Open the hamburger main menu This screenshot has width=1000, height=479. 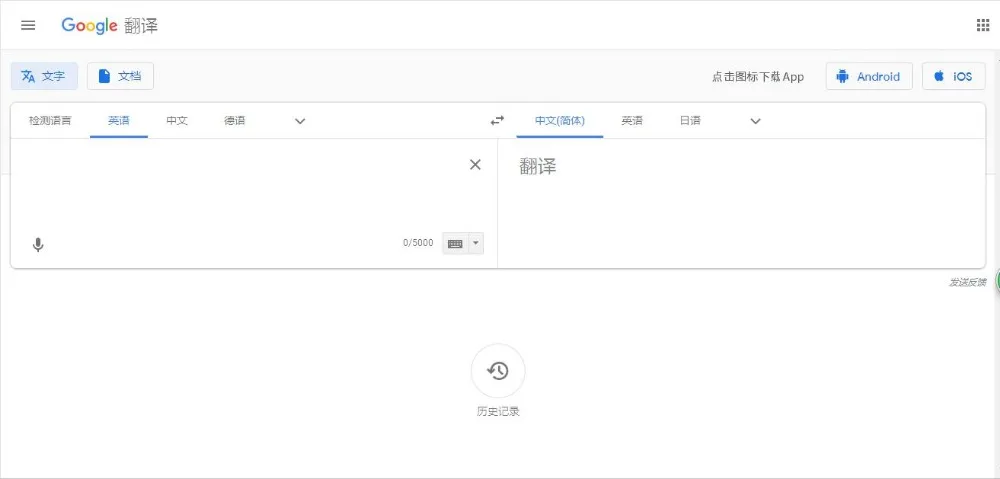(28, 26)
